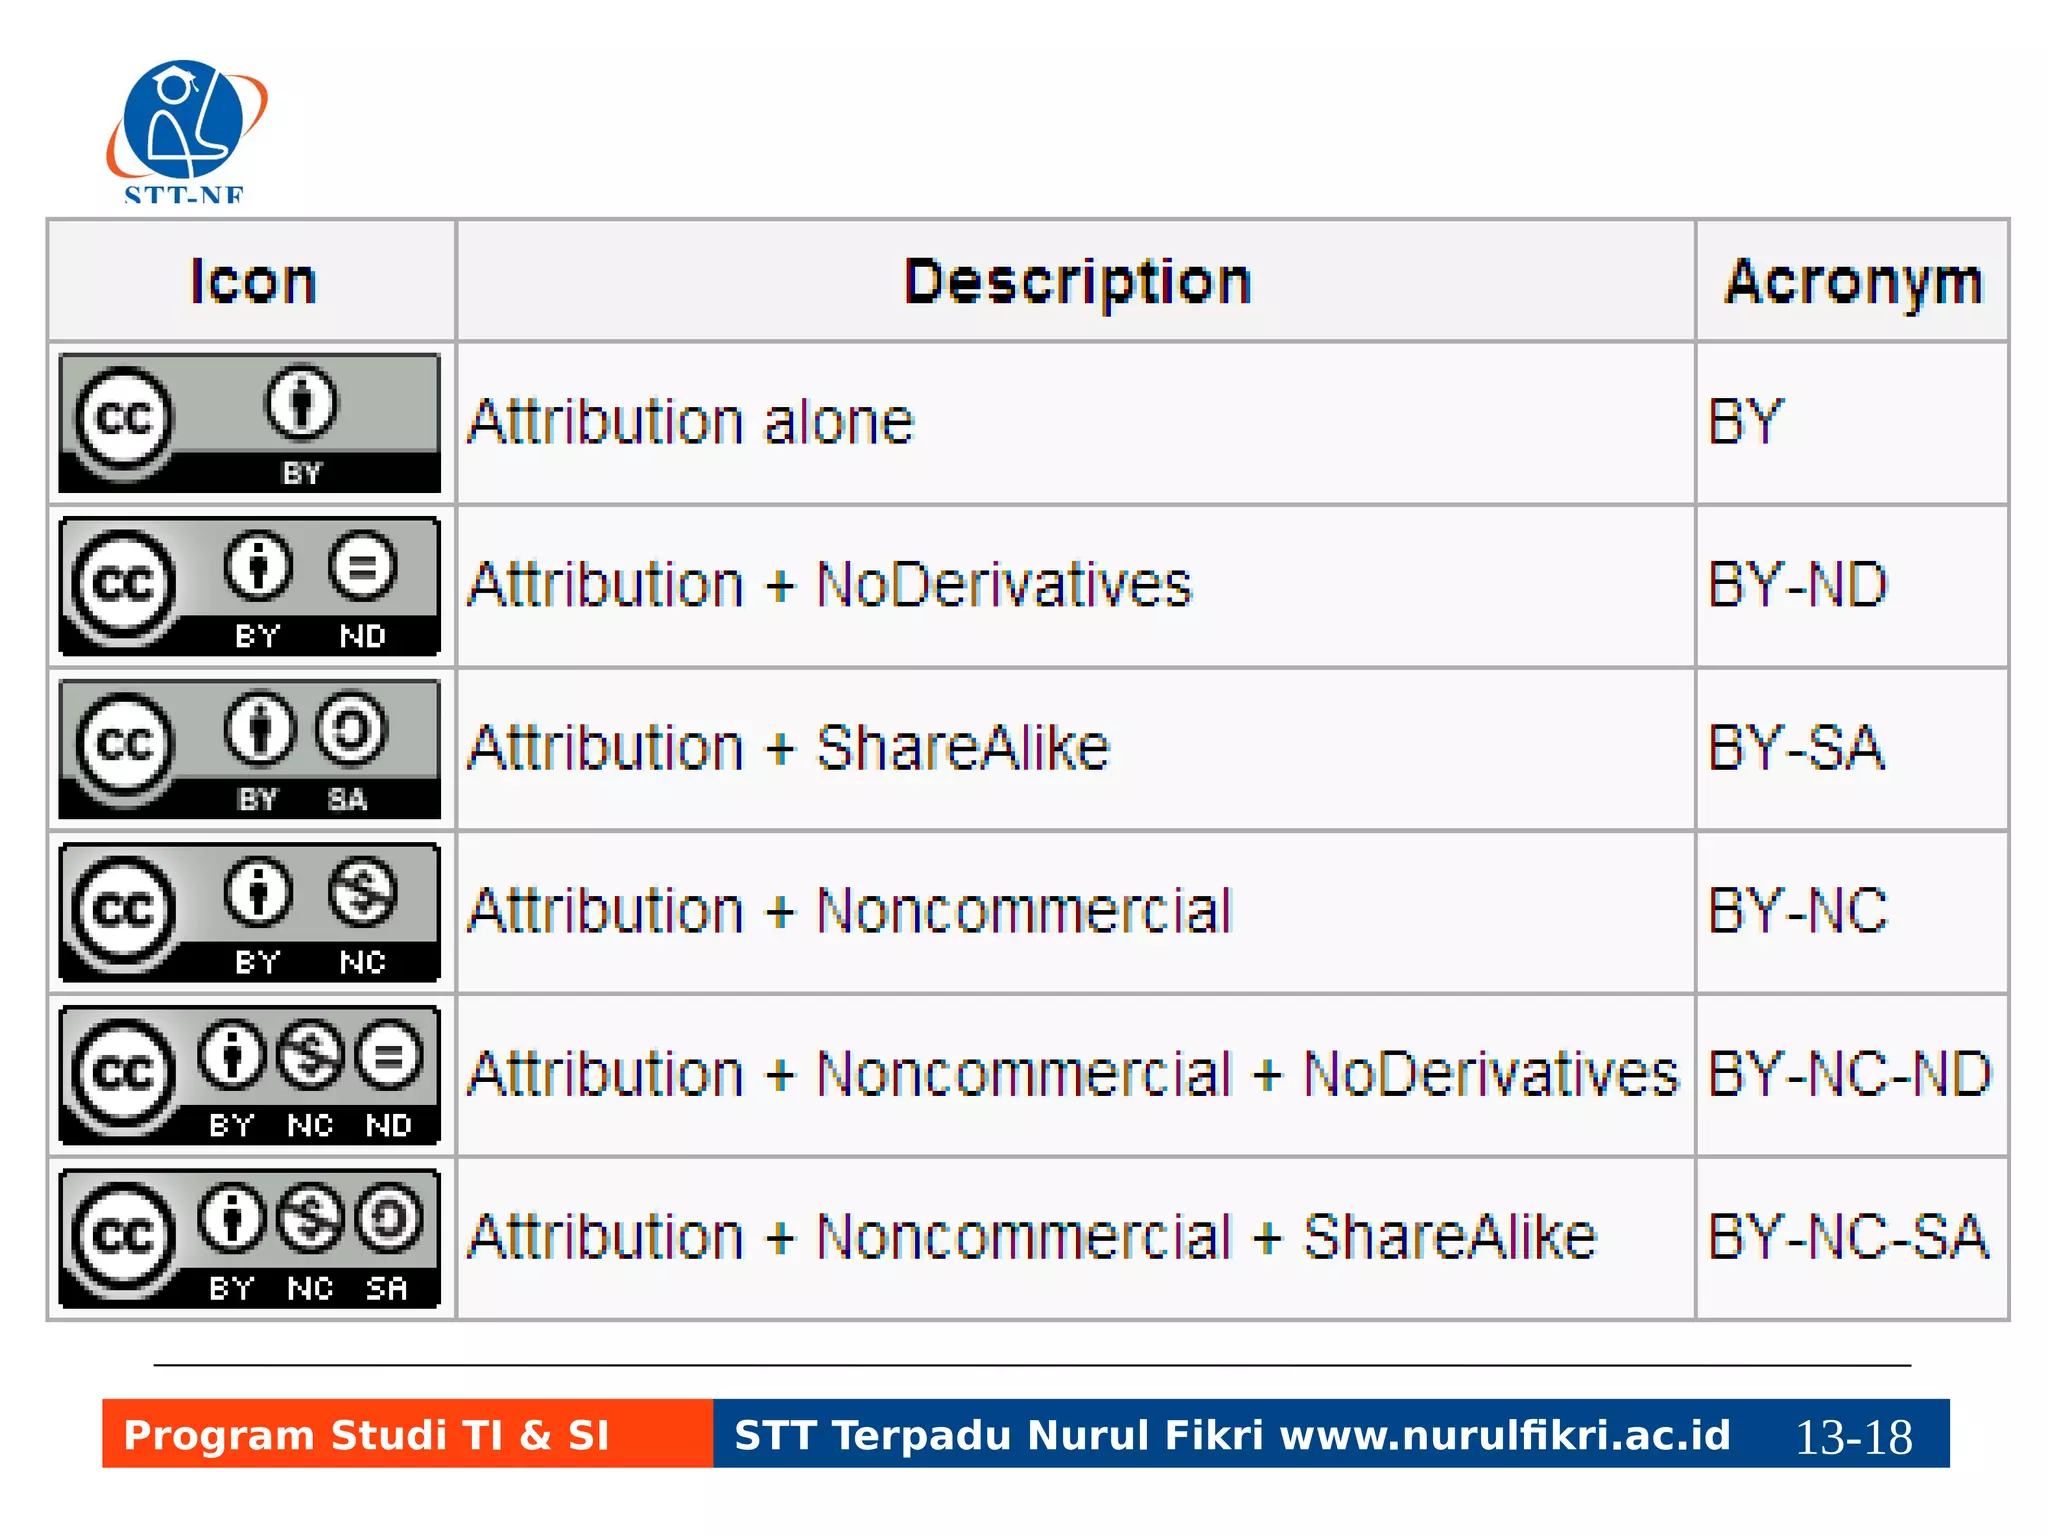Click the BY-SA acronym text
Image resolution: width=2048 pixels, height=1536 pixels.
point(1796,748)
